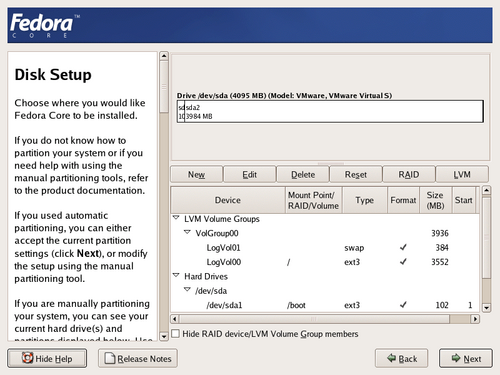Click the size value 3936

(x=440, y=233)
